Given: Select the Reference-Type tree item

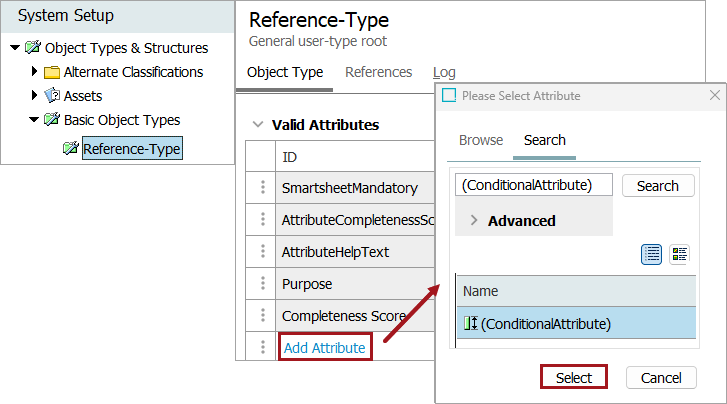Looking at the screenshot, I should [x=131, y=149].
